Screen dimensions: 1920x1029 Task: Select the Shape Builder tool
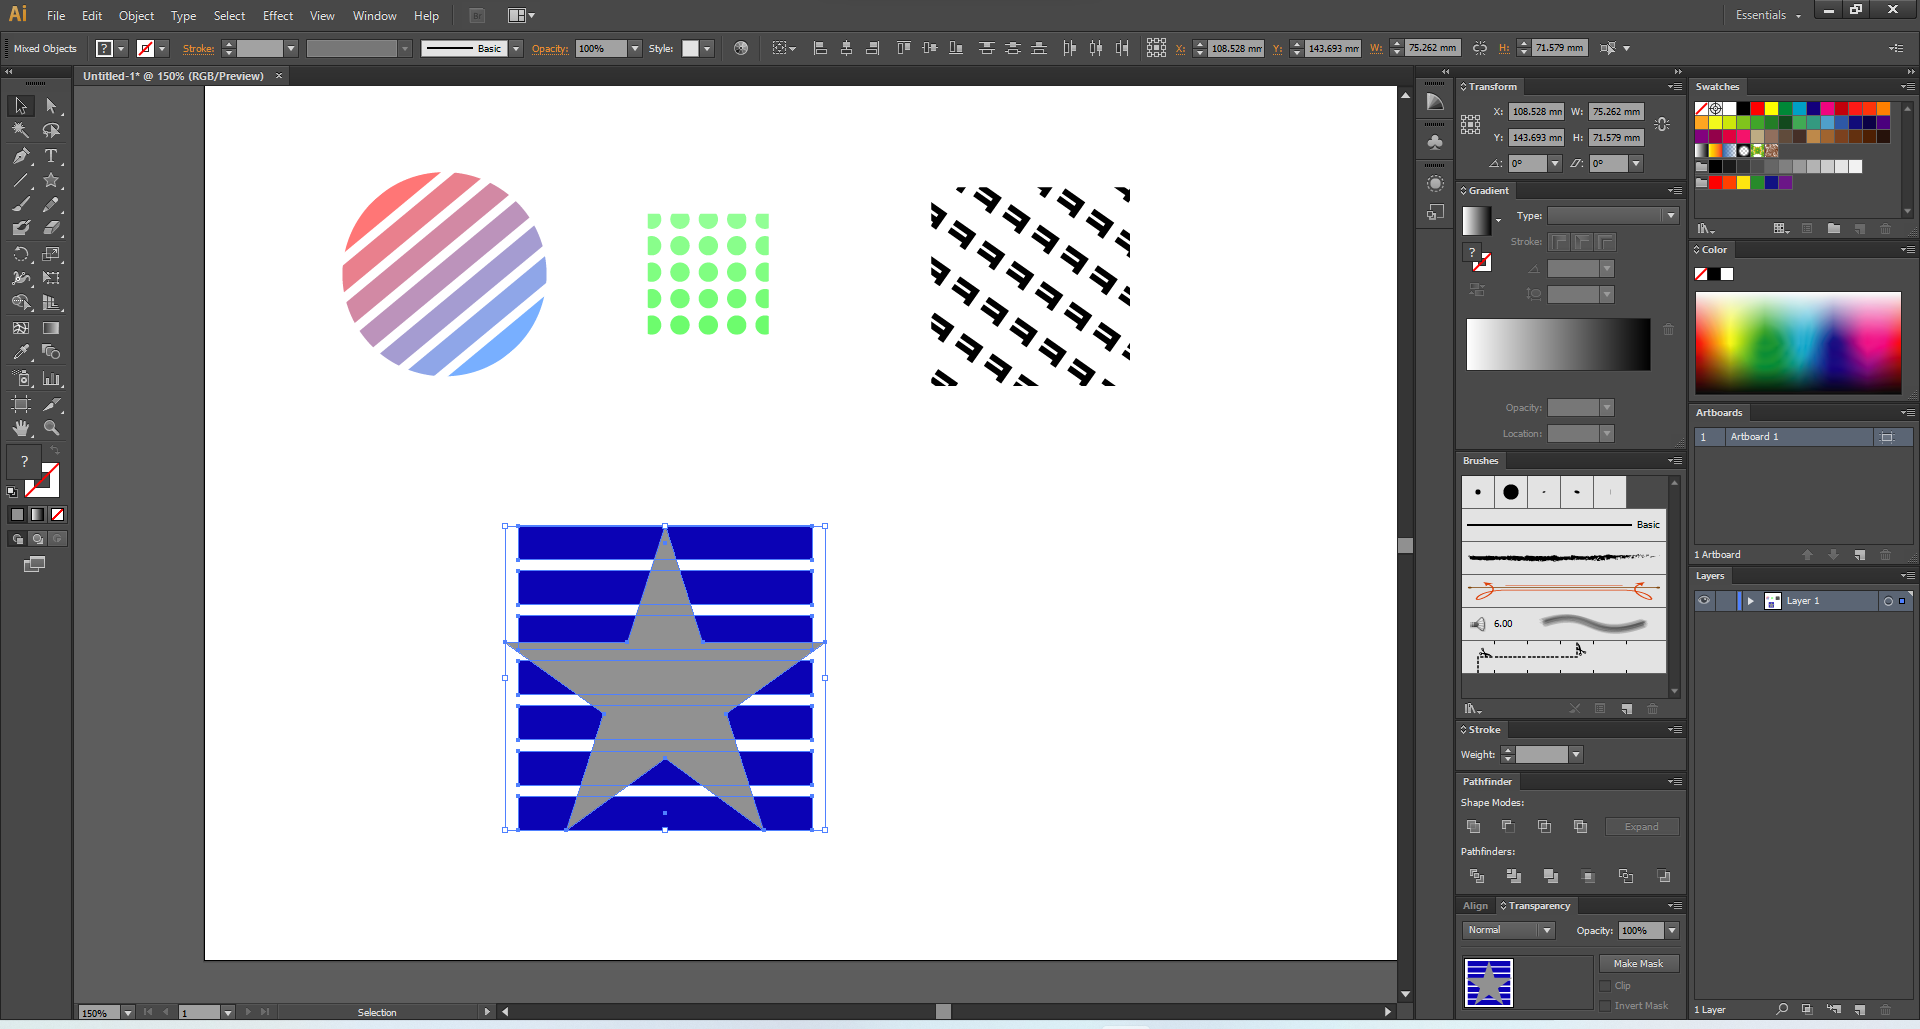[x=20, y=303]
